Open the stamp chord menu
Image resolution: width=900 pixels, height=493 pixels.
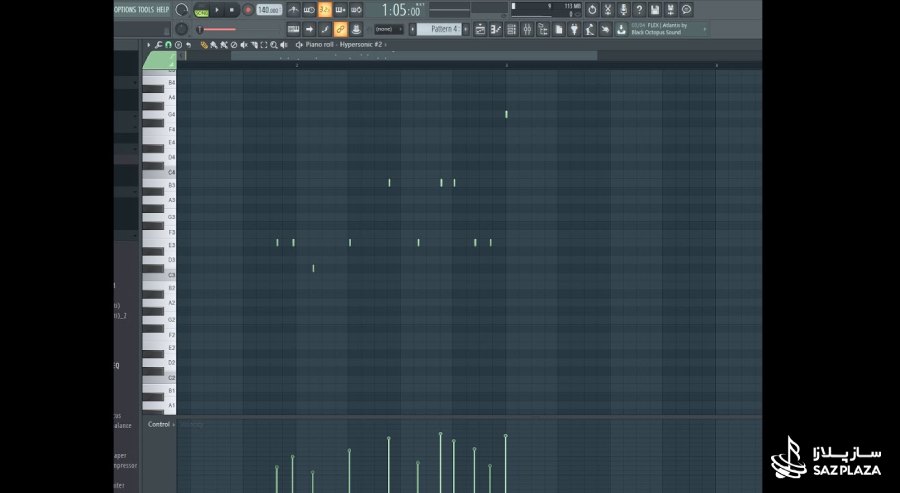(x=178, y=45)
